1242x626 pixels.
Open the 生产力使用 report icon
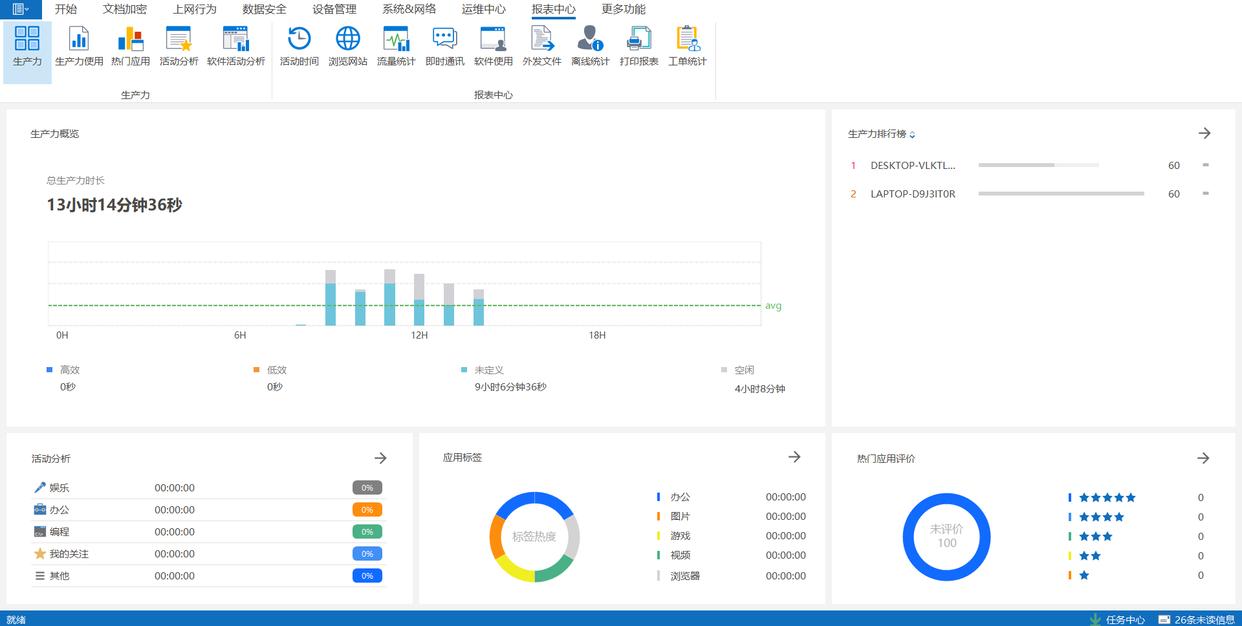pos(79,46)
